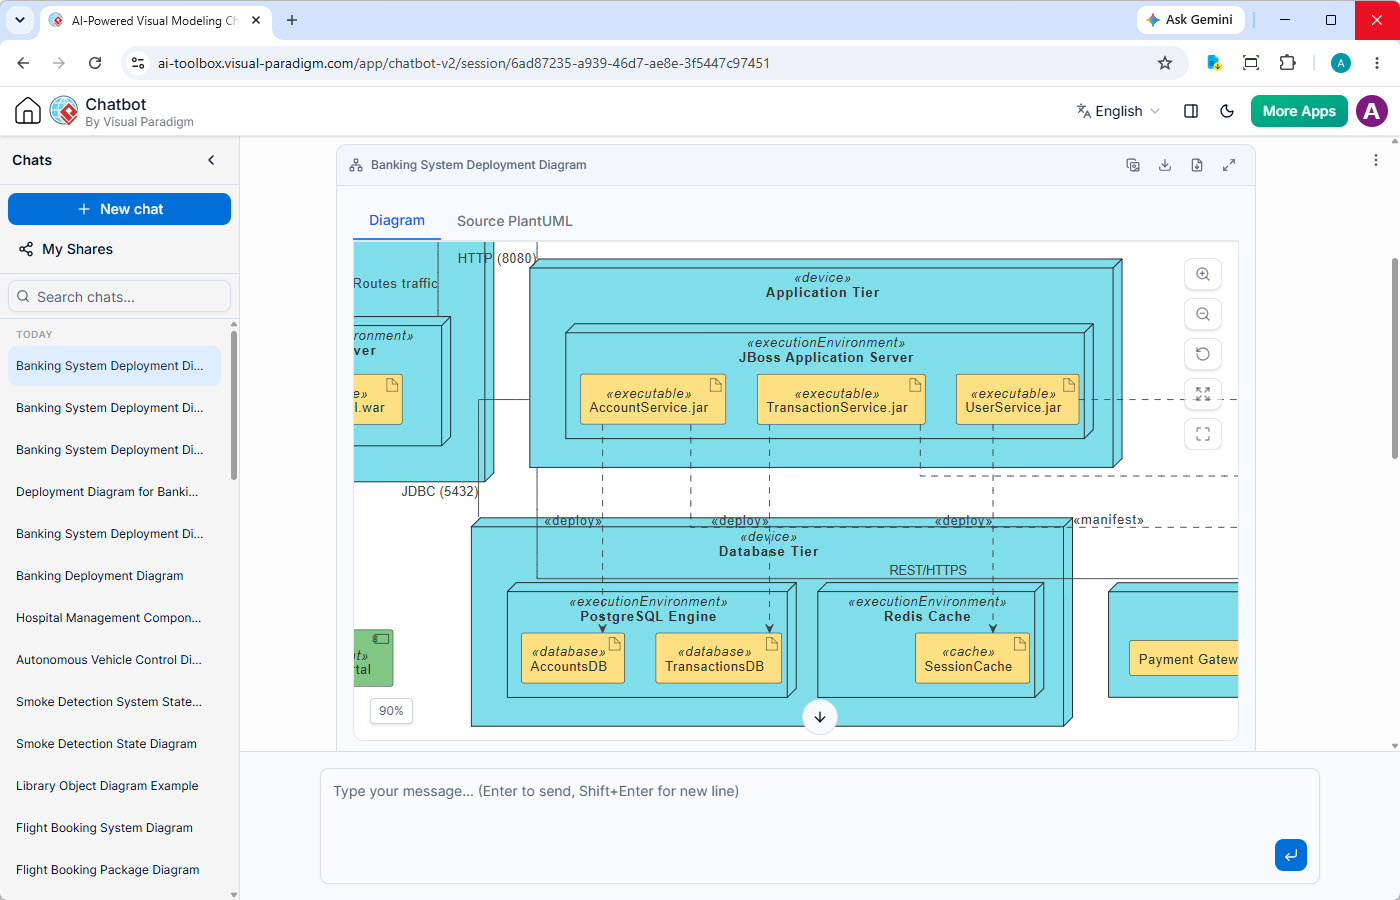Screen dimensions: 1400x900
Task: Open the English language dropdown
Action: pyautogui.click(x=1118, y=111)
